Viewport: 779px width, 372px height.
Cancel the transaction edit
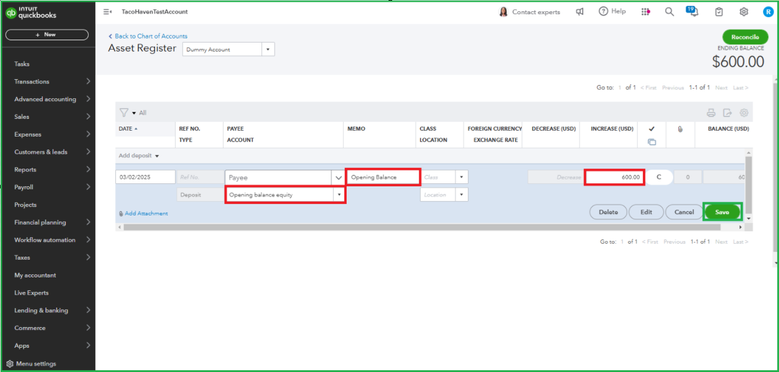tap(684, 212)
